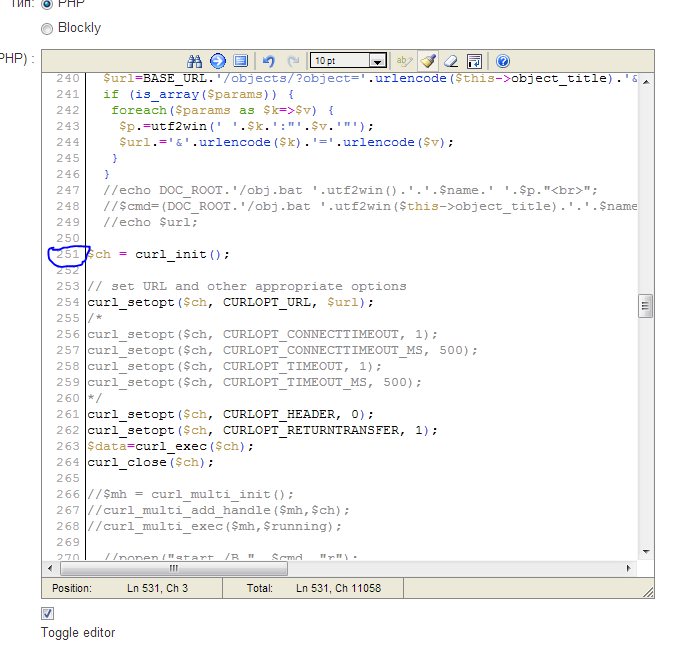This screenshot has width=673, height=650.
Task: Open search with the binoculars icon
Action: click(x=194, y=61)
